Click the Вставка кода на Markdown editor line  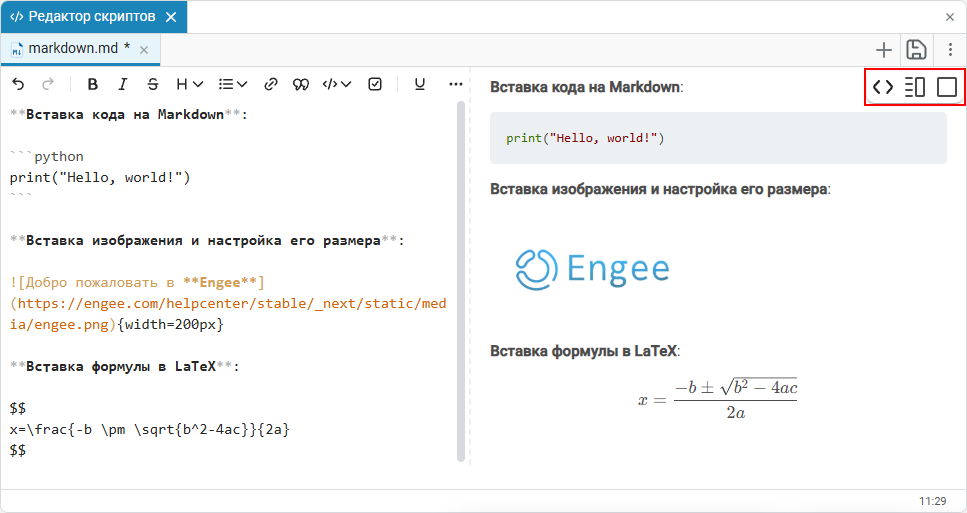(128, 115)
